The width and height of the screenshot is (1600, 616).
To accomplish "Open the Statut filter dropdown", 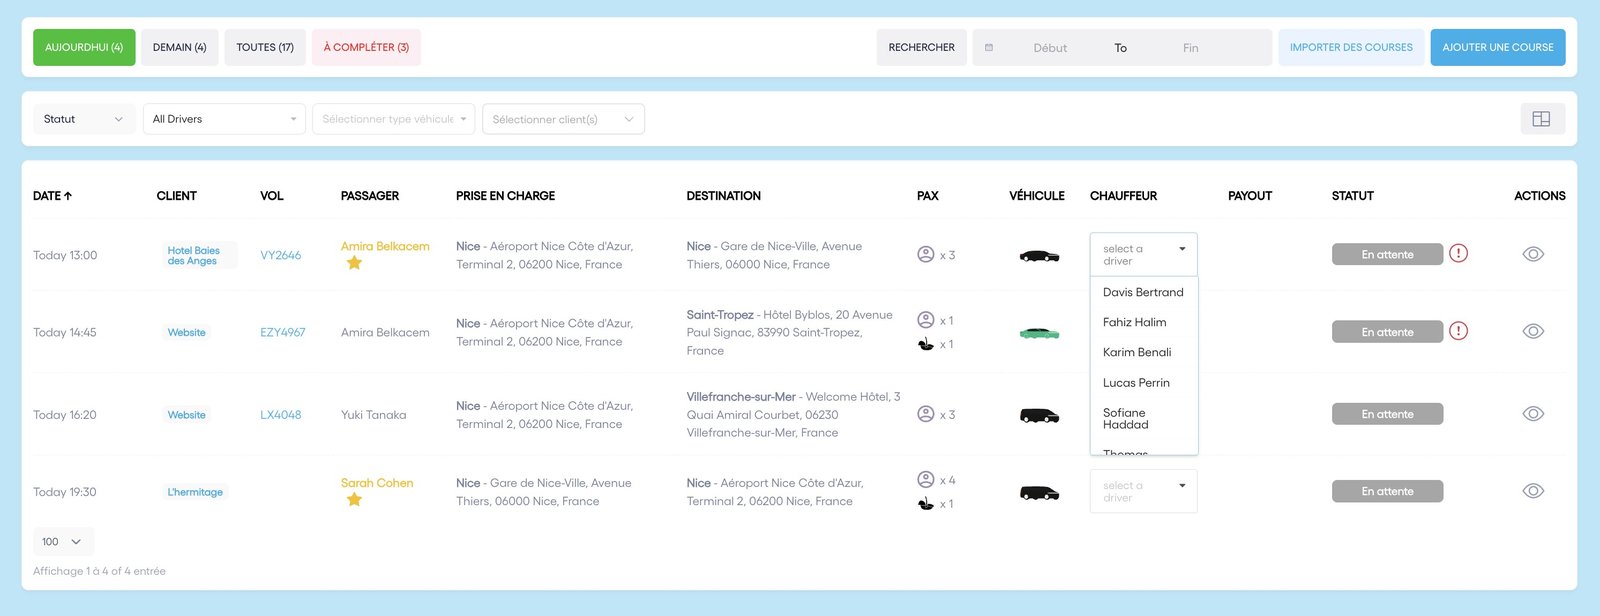I will pyautogui.click(x=84, y=119).
